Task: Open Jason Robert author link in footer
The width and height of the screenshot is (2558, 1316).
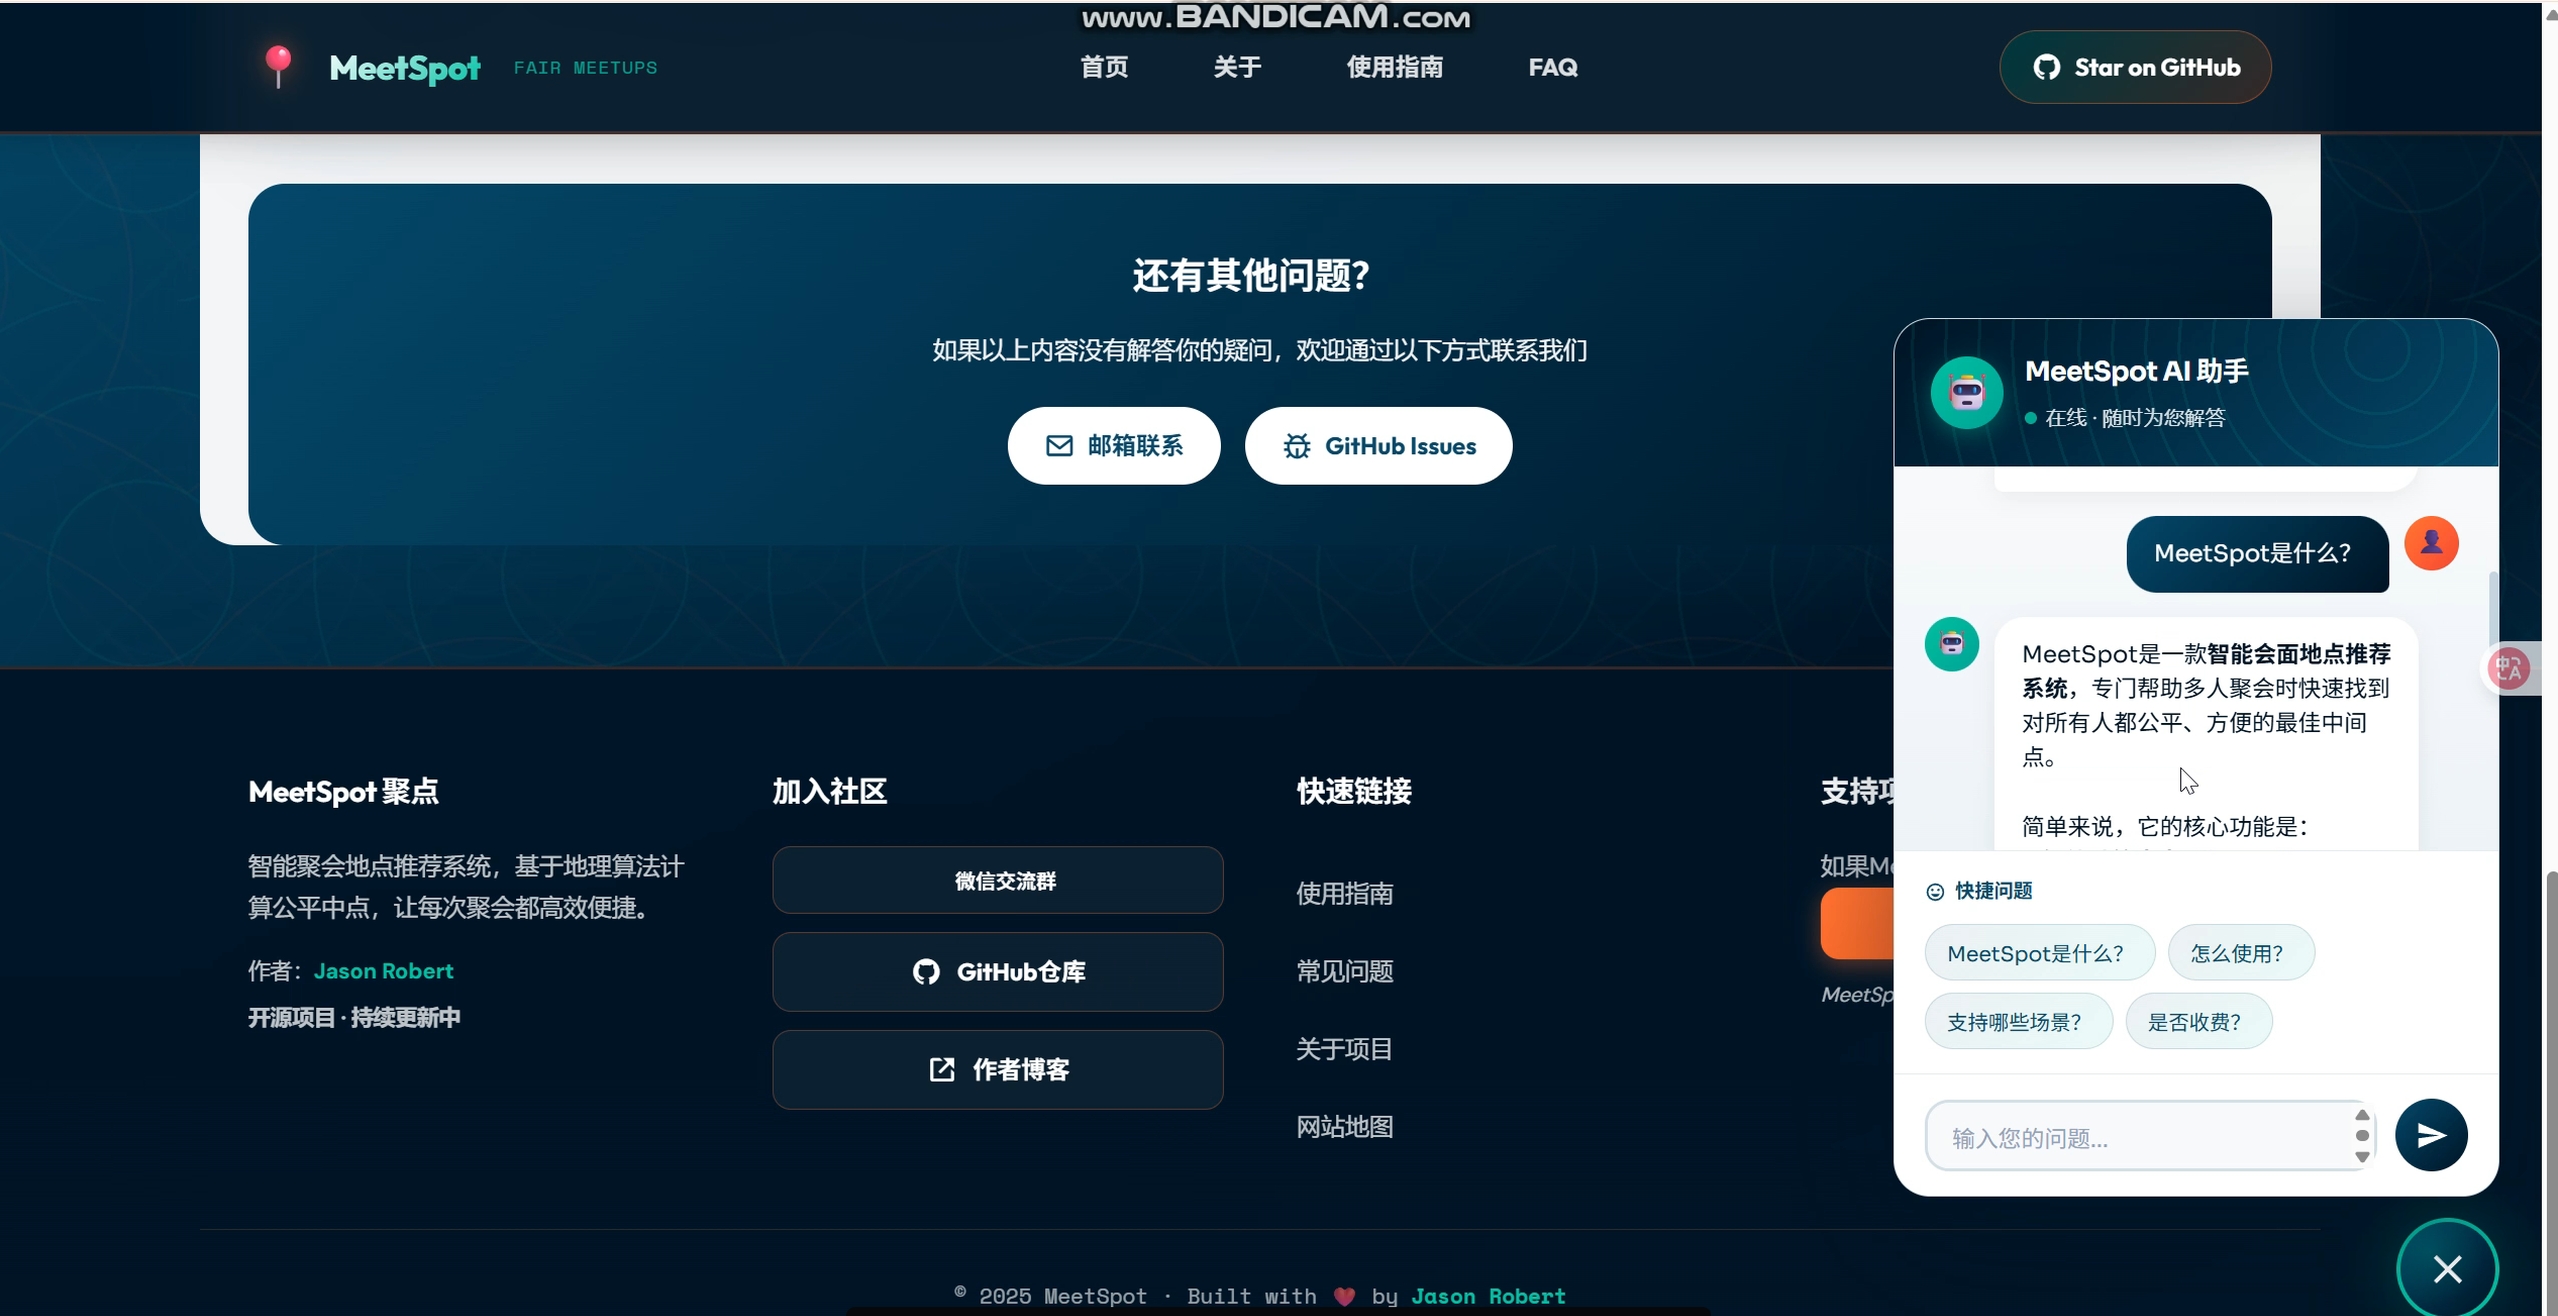Action: click(x=383, y=970)
